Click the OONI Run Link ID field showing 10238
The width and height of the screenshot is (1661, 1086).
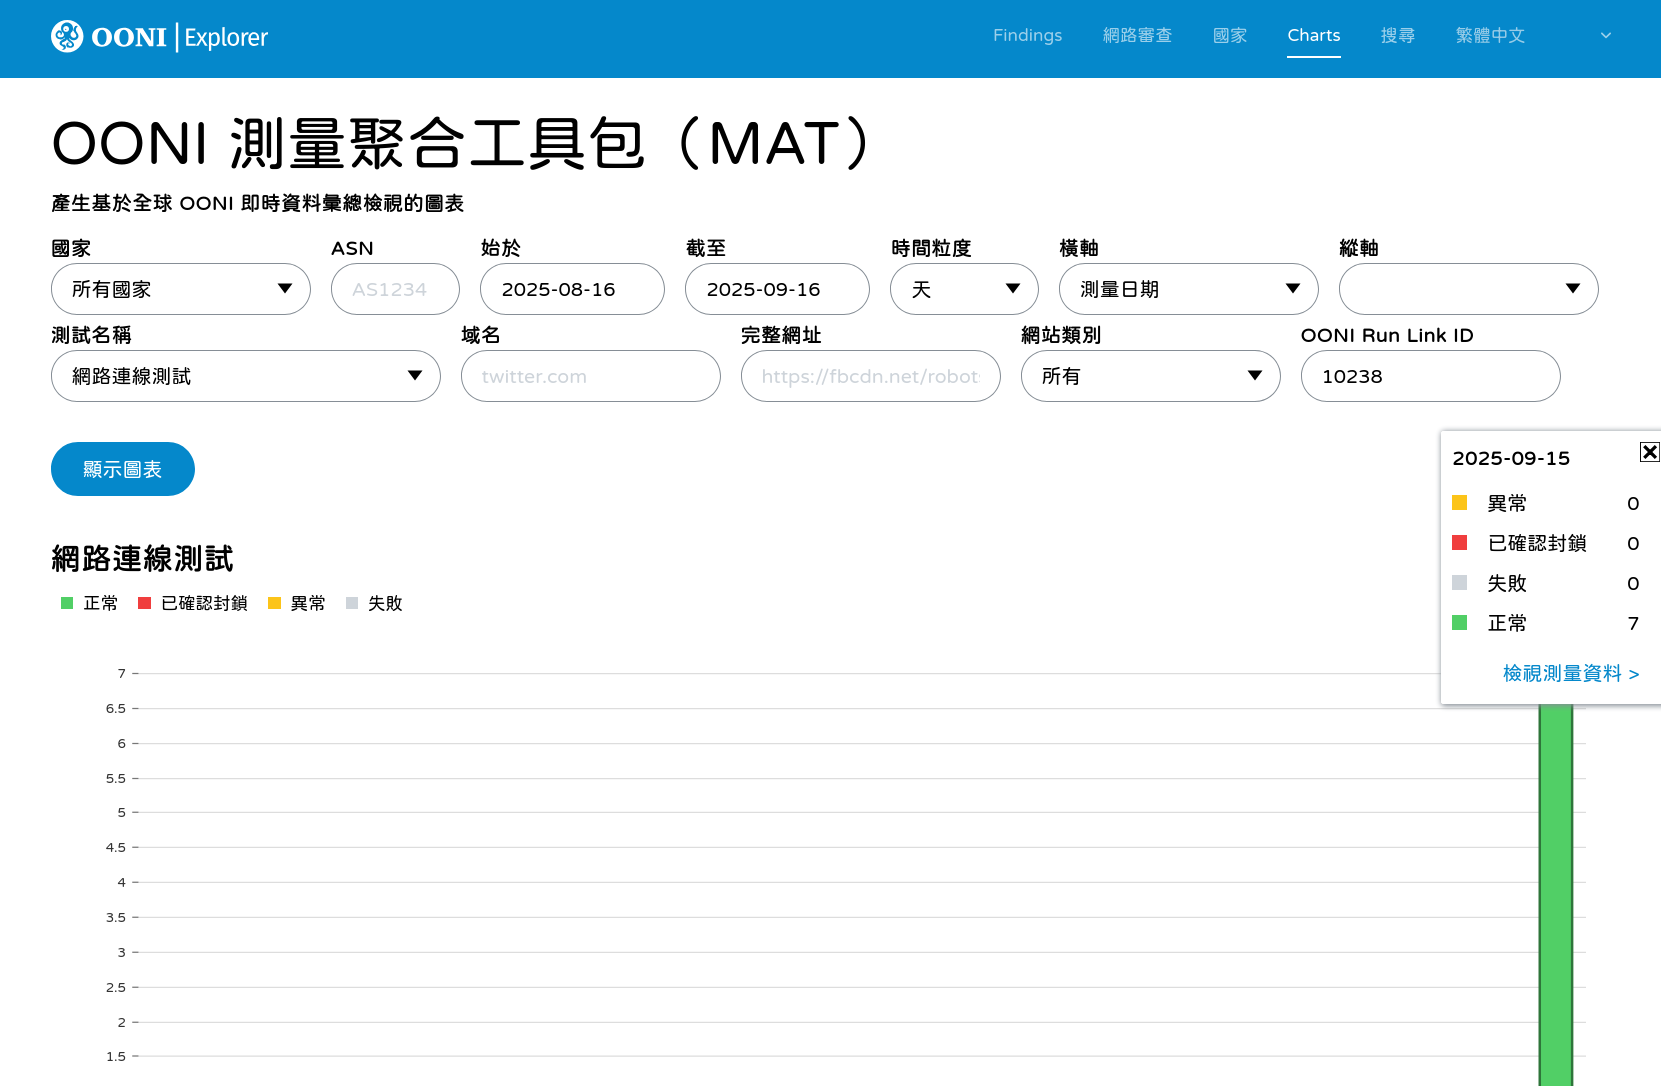click(x=1430, y=376)
